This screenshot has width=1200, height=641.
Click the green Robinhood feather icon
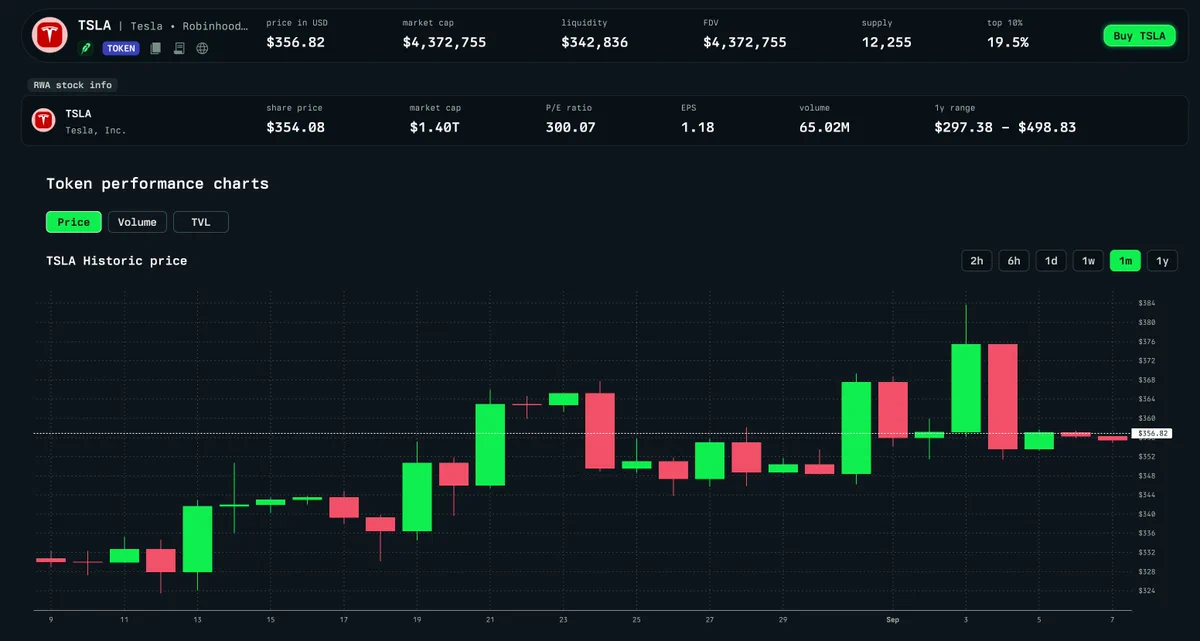[86, 48]
